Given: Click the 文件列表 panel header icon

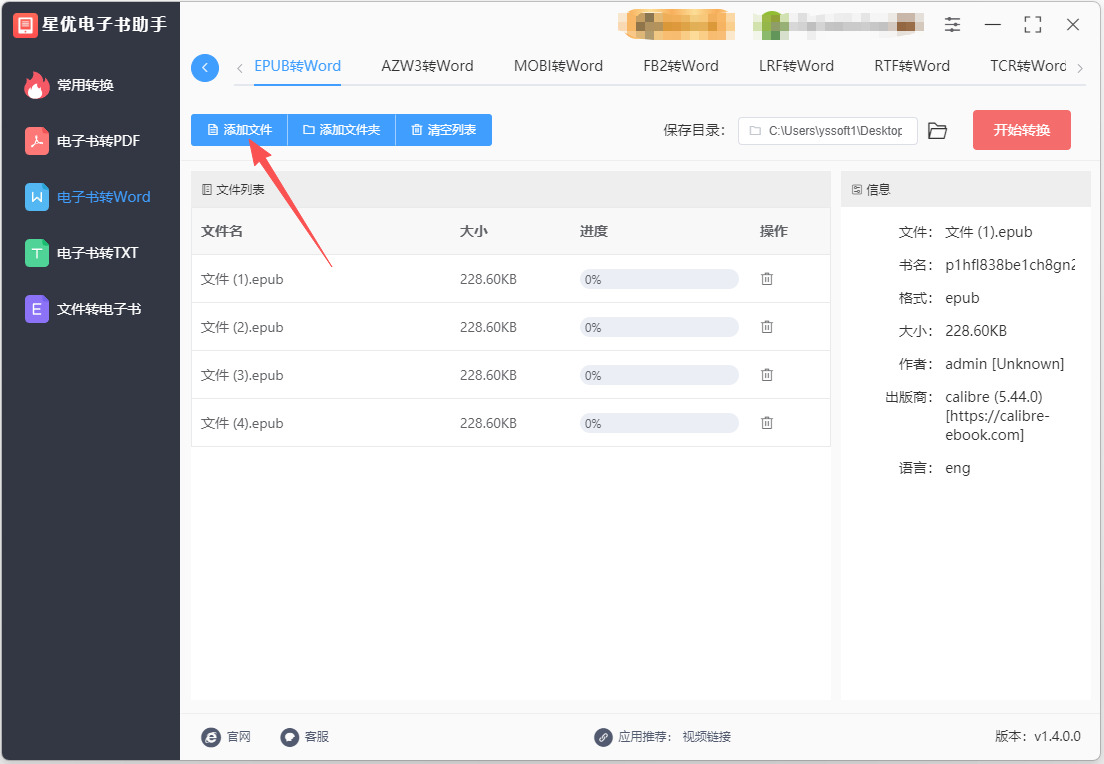Looking at the screenshot, I should (x=206, y=189).
